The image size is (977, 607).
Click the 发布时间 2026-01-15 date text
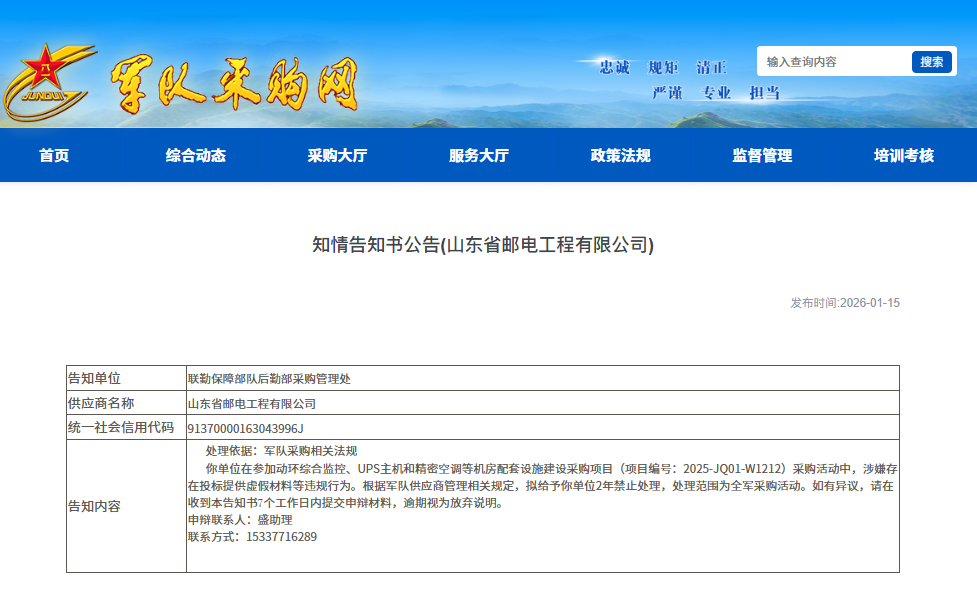point(845,303)
